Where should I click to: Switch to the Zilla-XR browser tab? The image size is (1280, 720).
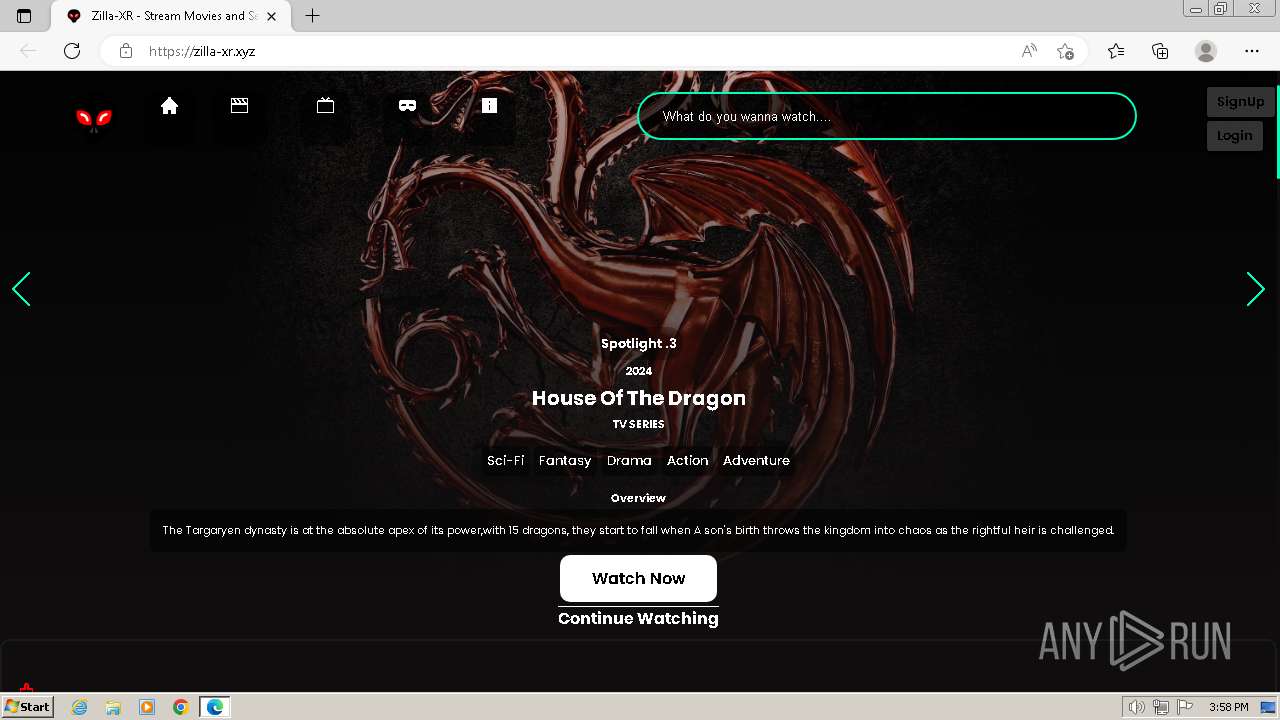pyautogui.click(x=172, y=16)
